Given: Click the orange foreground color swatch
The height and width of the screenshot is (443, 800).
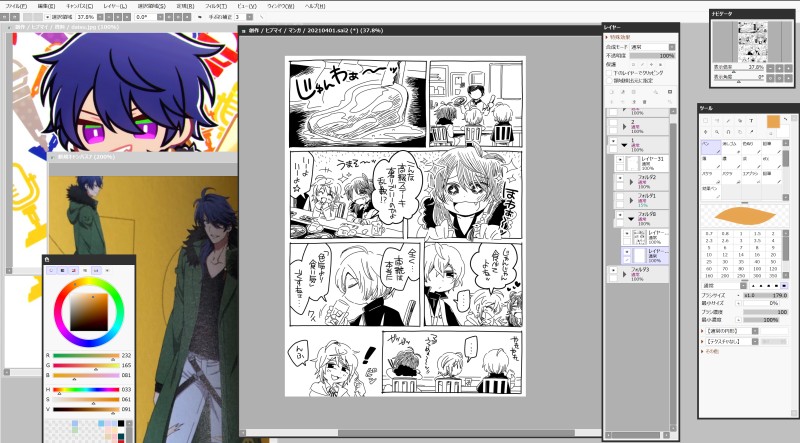Looking at the screenshot, I should (x=773, y=122).
